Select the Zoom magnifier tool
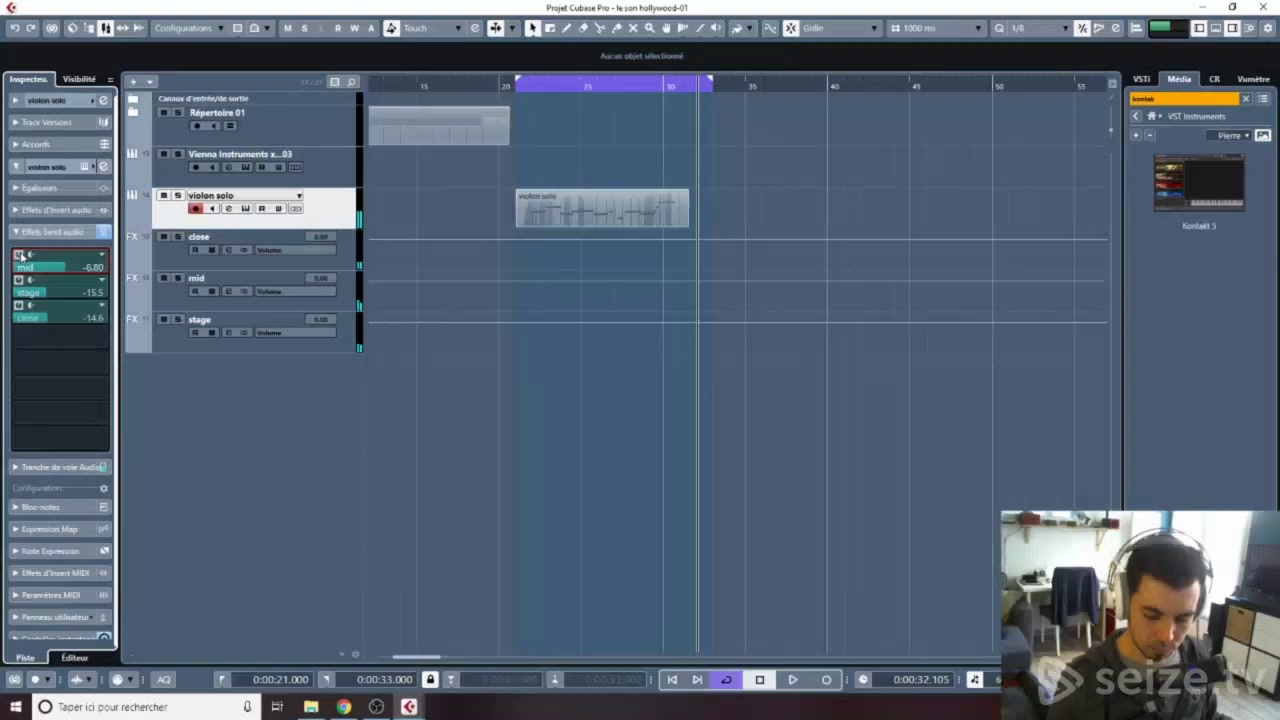The width and height of the screenshot is (1280, 720). tap(650, 28)
